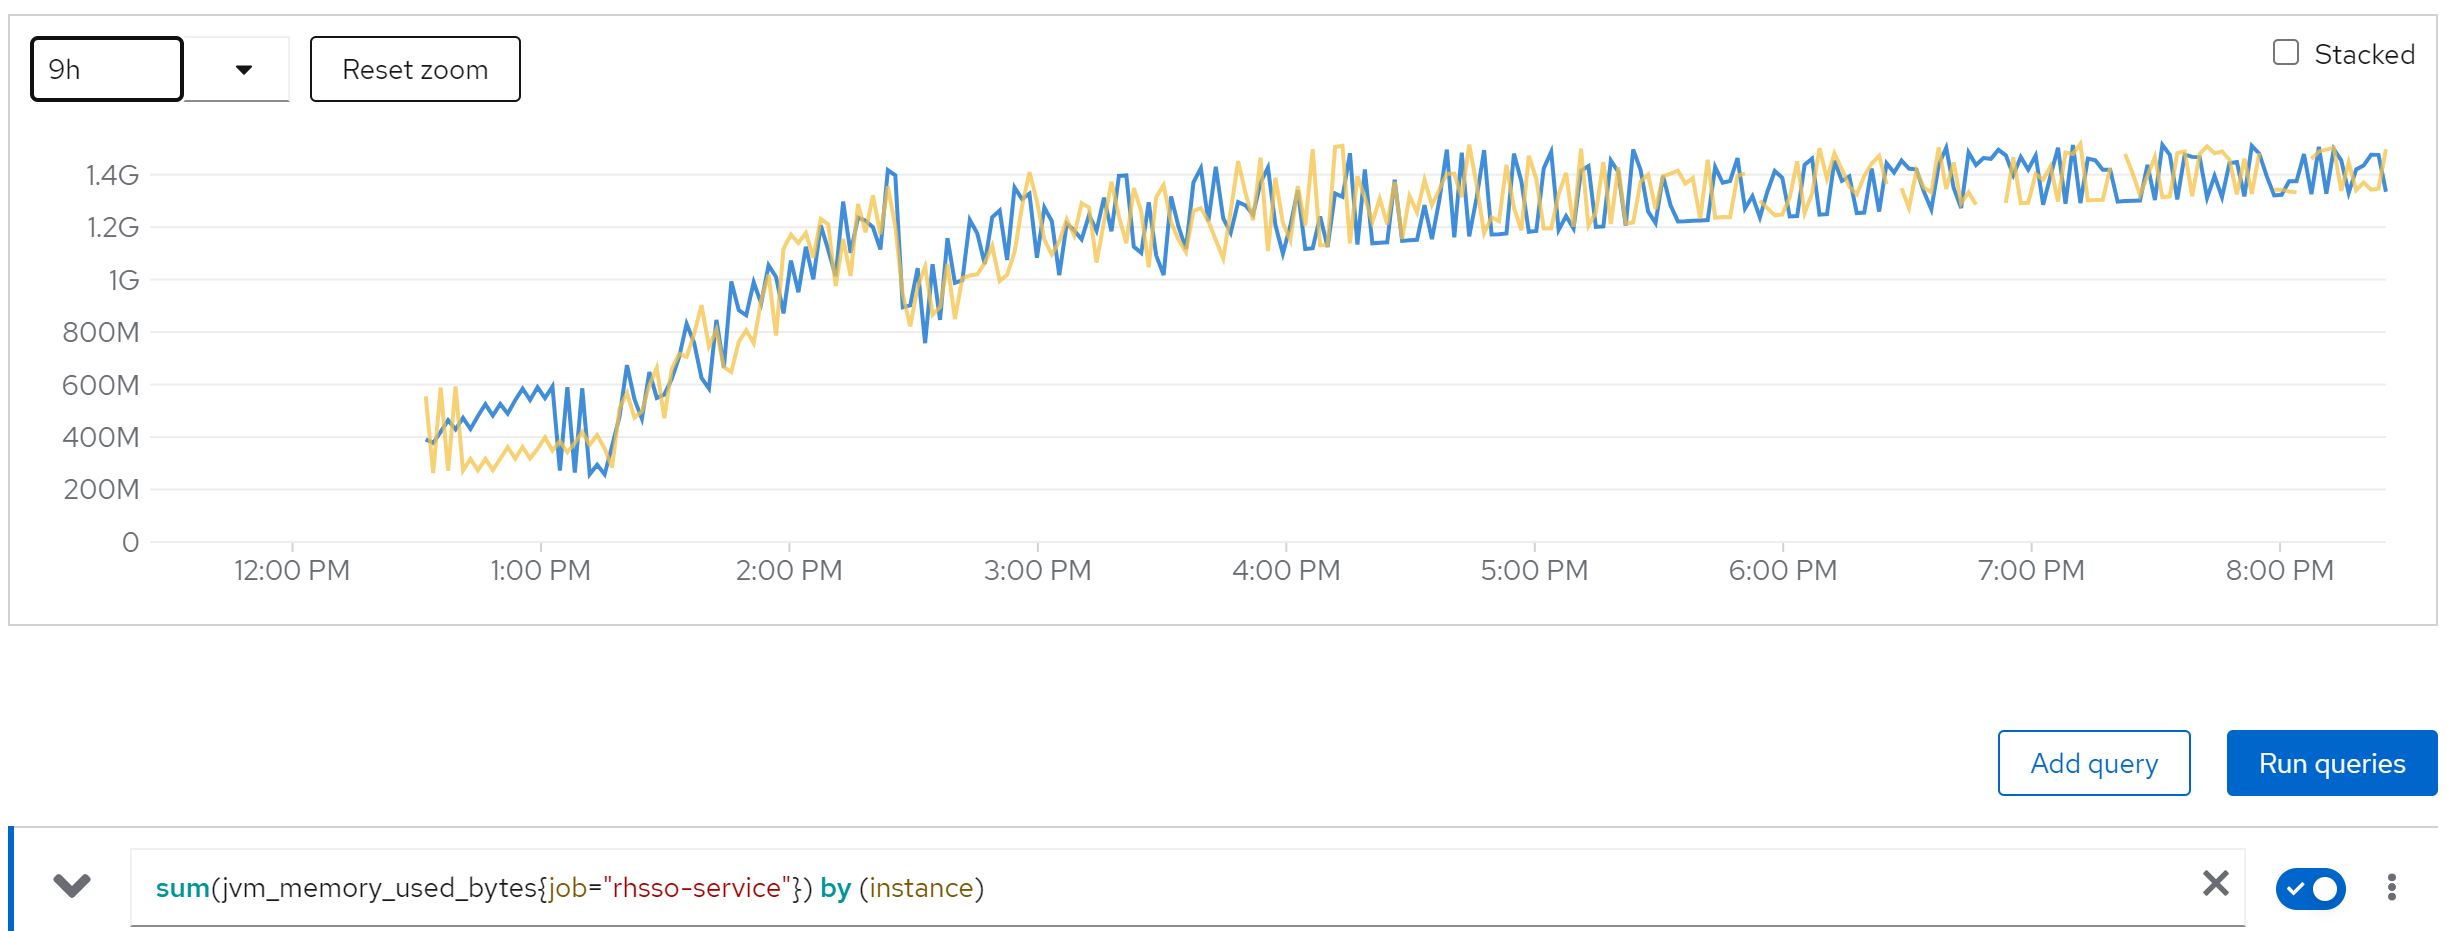Image resolution: width=2447 pixels, height=931 pixels.
Task: Click the 9h time span input field
Action: coord(106,69)
